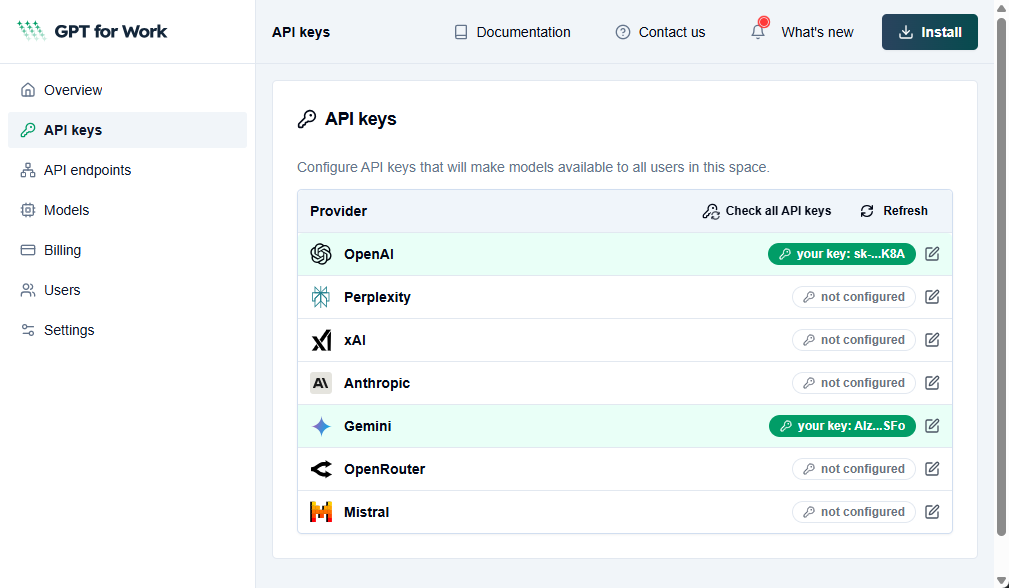Click the Install button
Image resolution: width=1009 pixels, height=588 pixels.
(x=929, y=32)
